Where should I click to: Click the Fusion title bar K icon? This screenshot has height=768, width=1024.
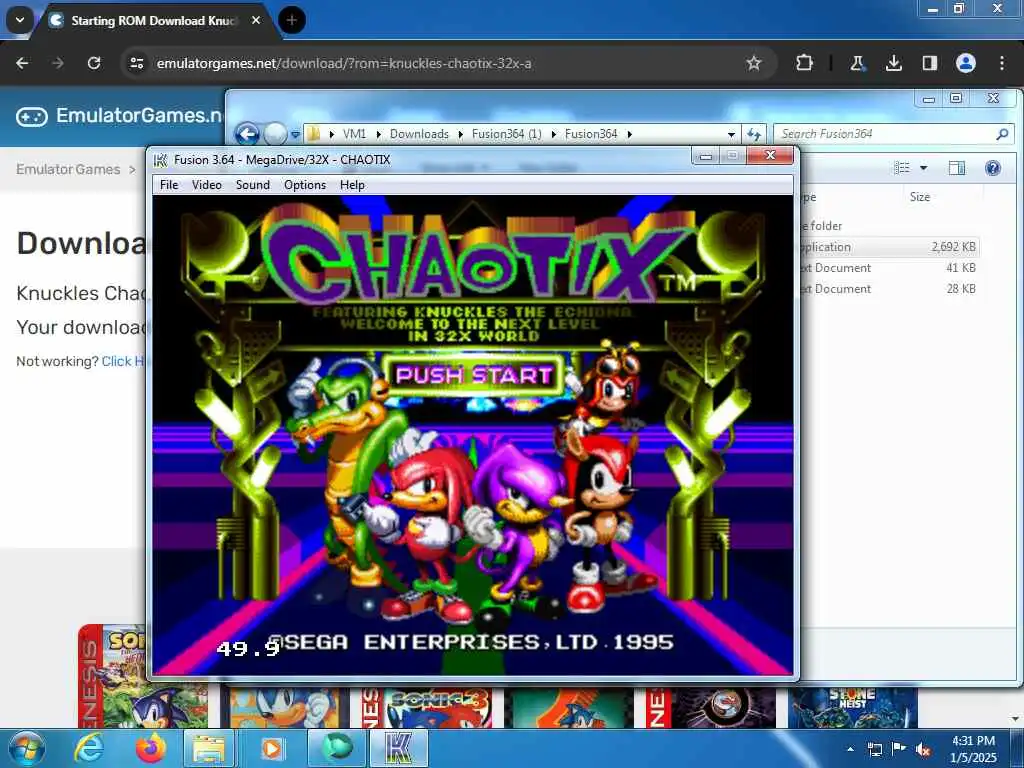tap(161, 160)
